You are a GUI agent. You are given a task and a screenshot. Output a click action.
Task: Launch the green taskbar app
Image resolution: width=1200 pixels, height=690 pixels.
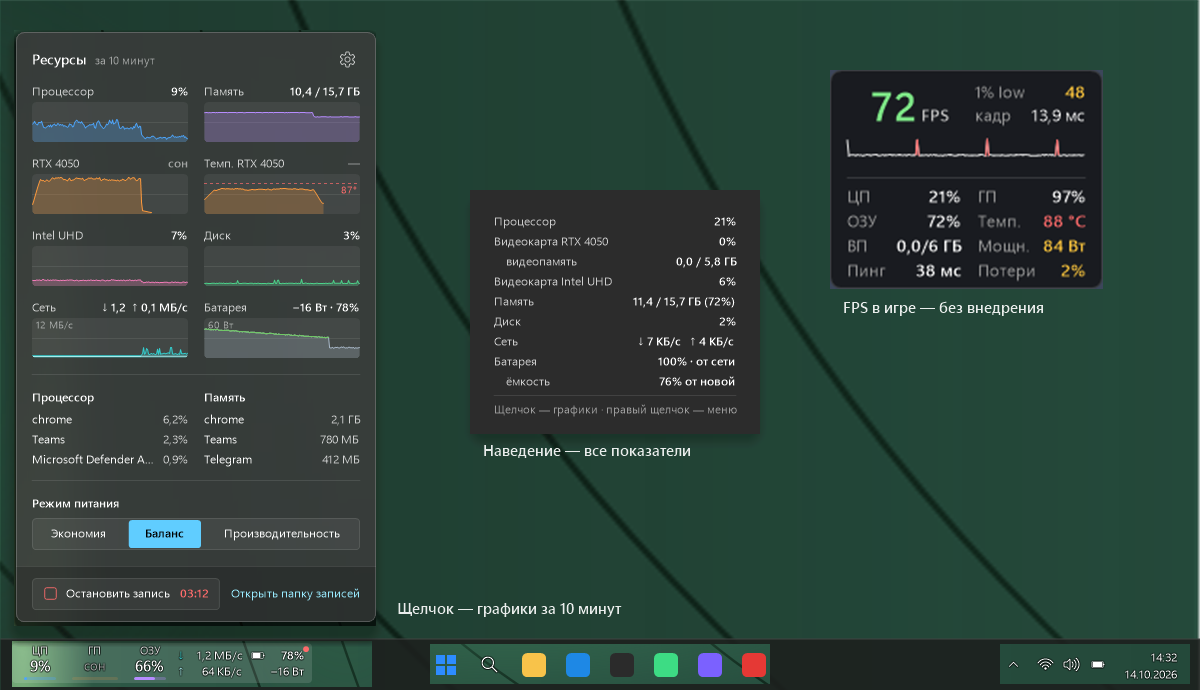(666, 665)
